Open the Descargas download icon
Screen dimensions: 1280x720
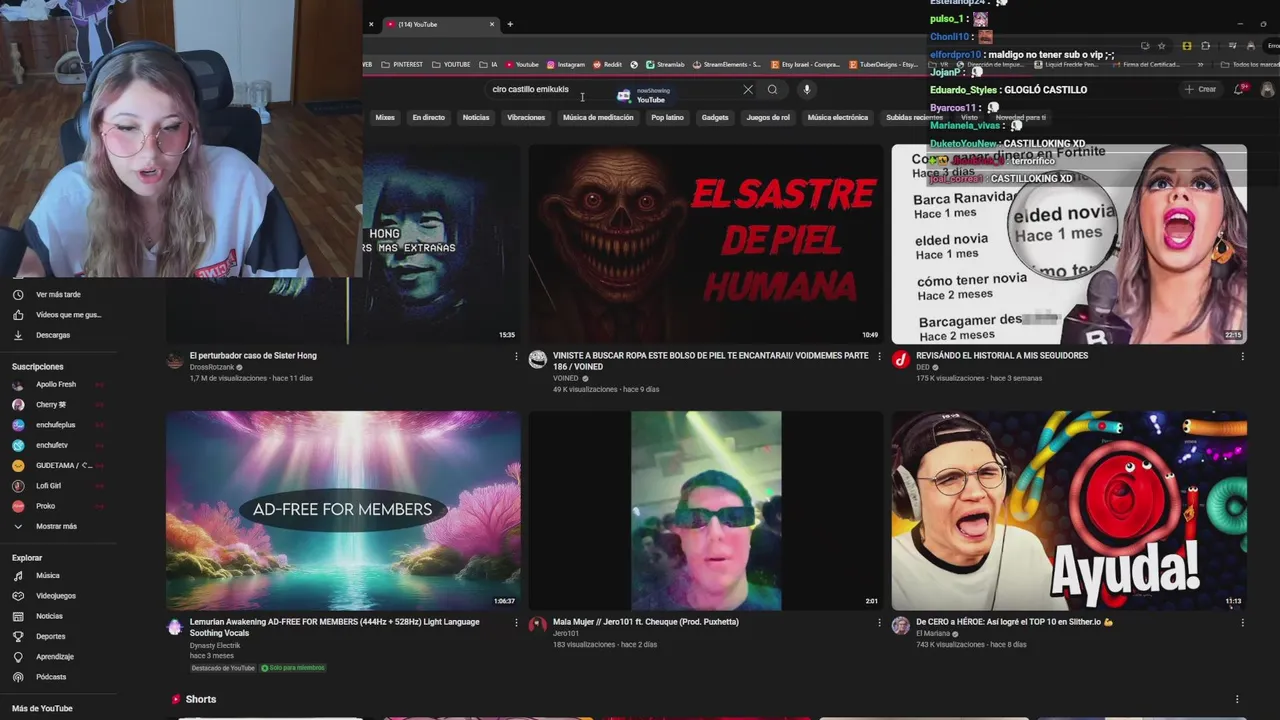click(18, 335)
